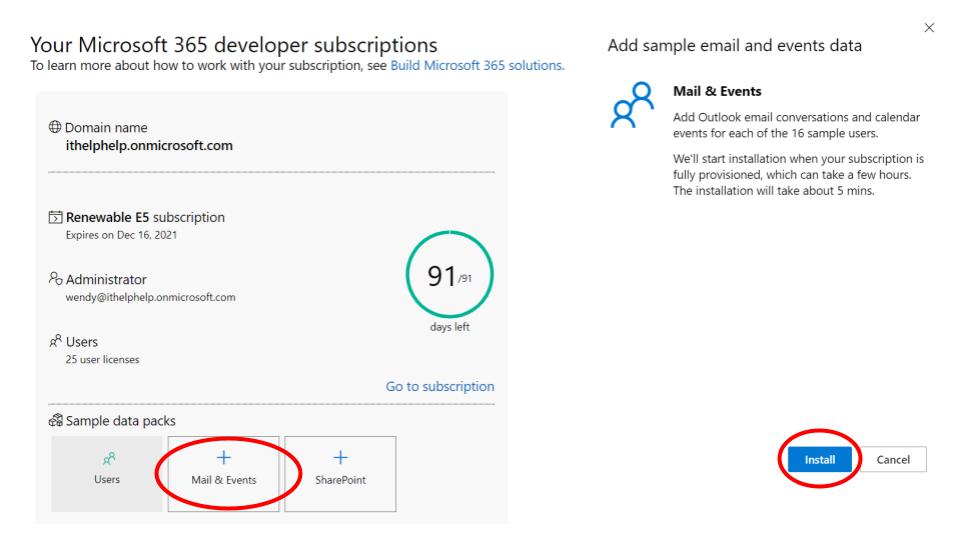Click the Install button
This screenshot has height=540, width=960.
coord(819,460)
